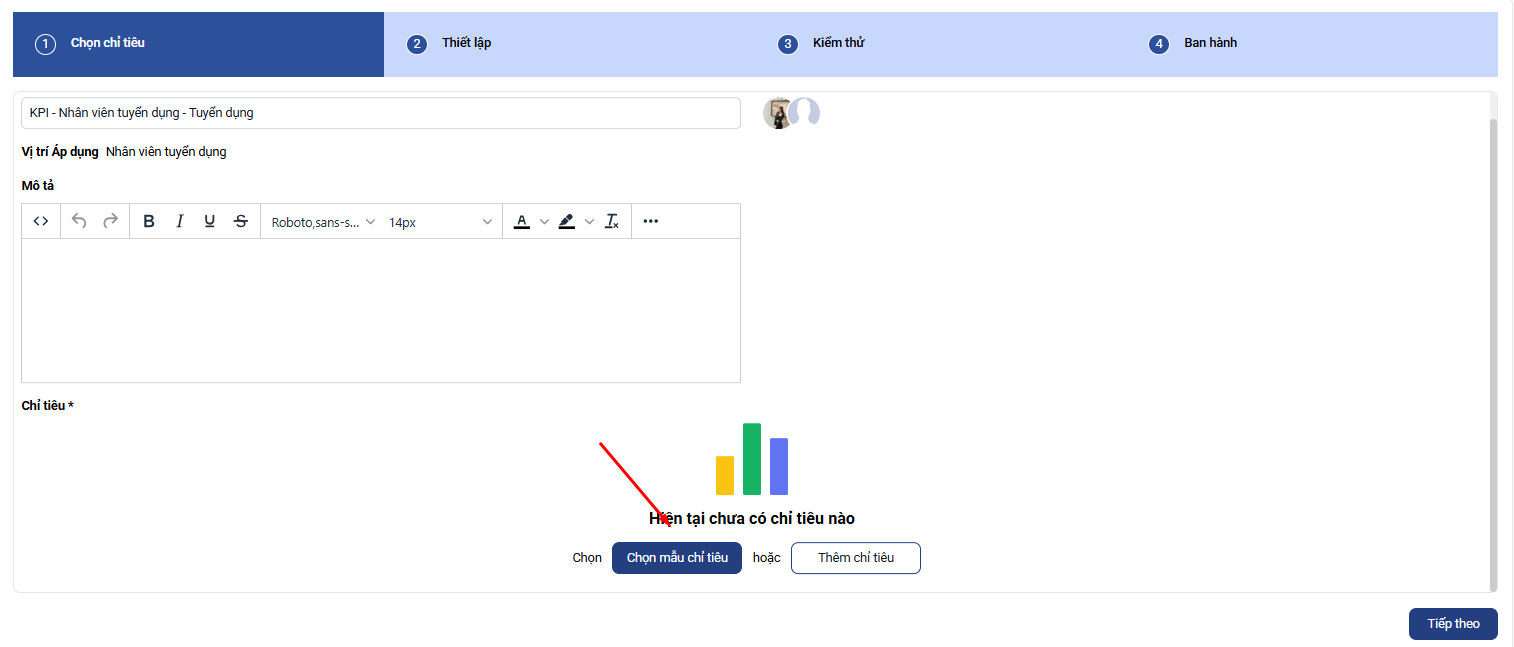This screenshot has height=647, width=1514.
Task: Toggle bold formatting in description editor
Action: 149,221
